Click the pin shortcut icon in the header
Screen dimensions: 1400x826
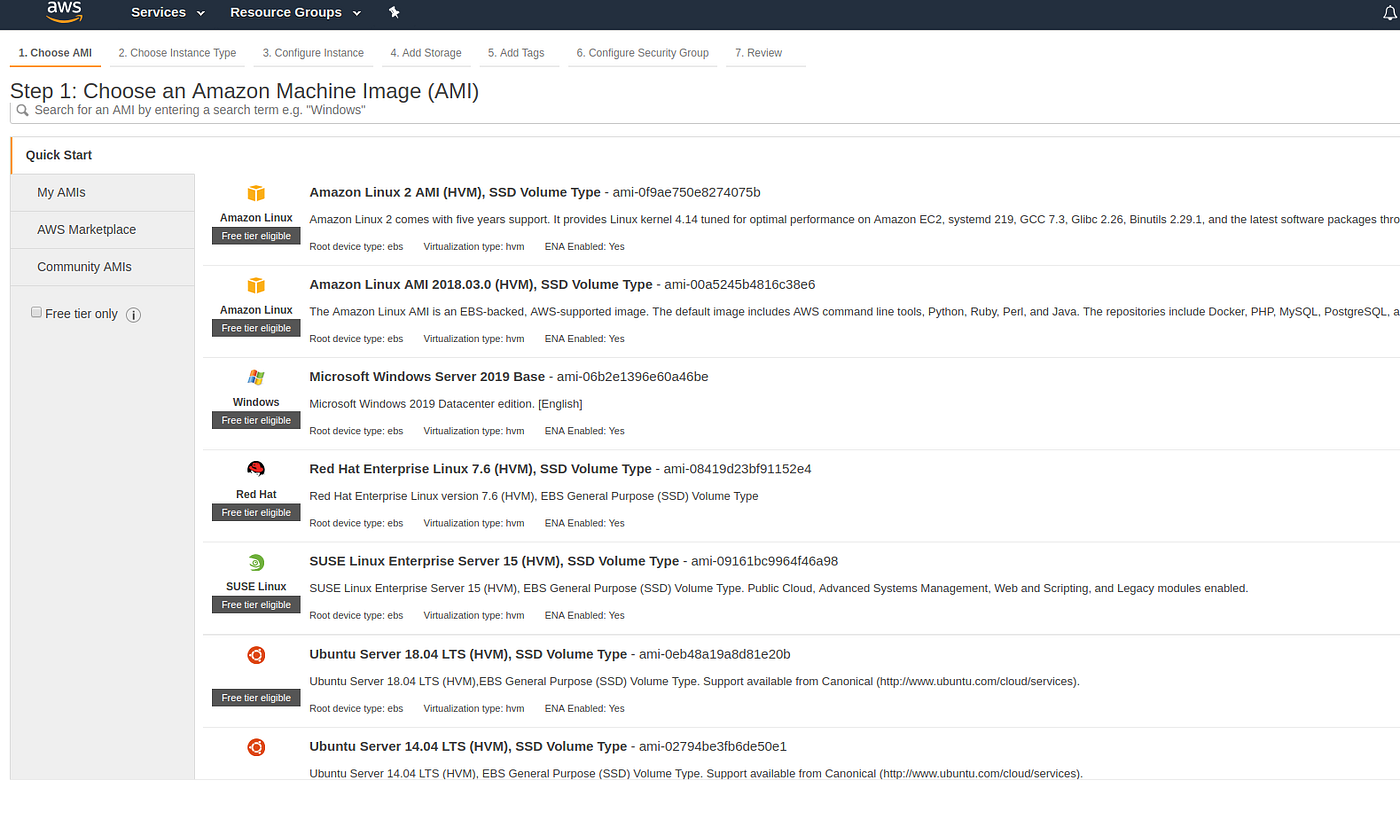click(x=393, y=12)
